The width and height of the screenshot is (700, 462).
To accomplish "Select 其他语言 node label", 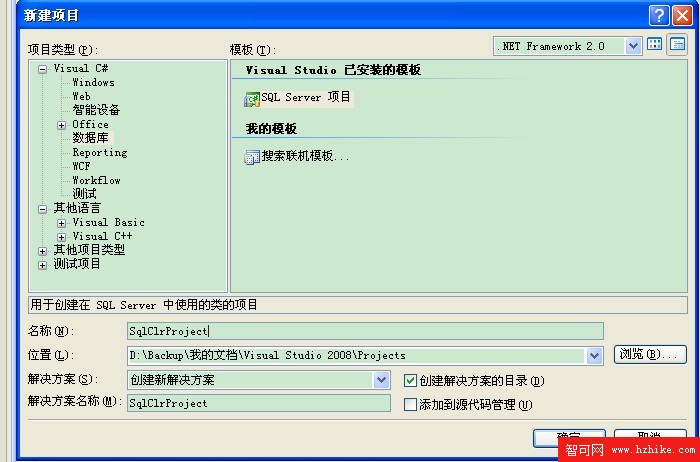I will pyautogui.click(x=77, y=208).
